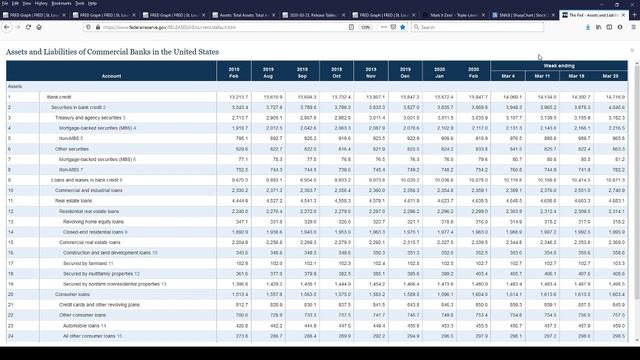Select 'Real estate loans' row label
The width and height of the screenshot is (640, 360).
tap(73, 201)
